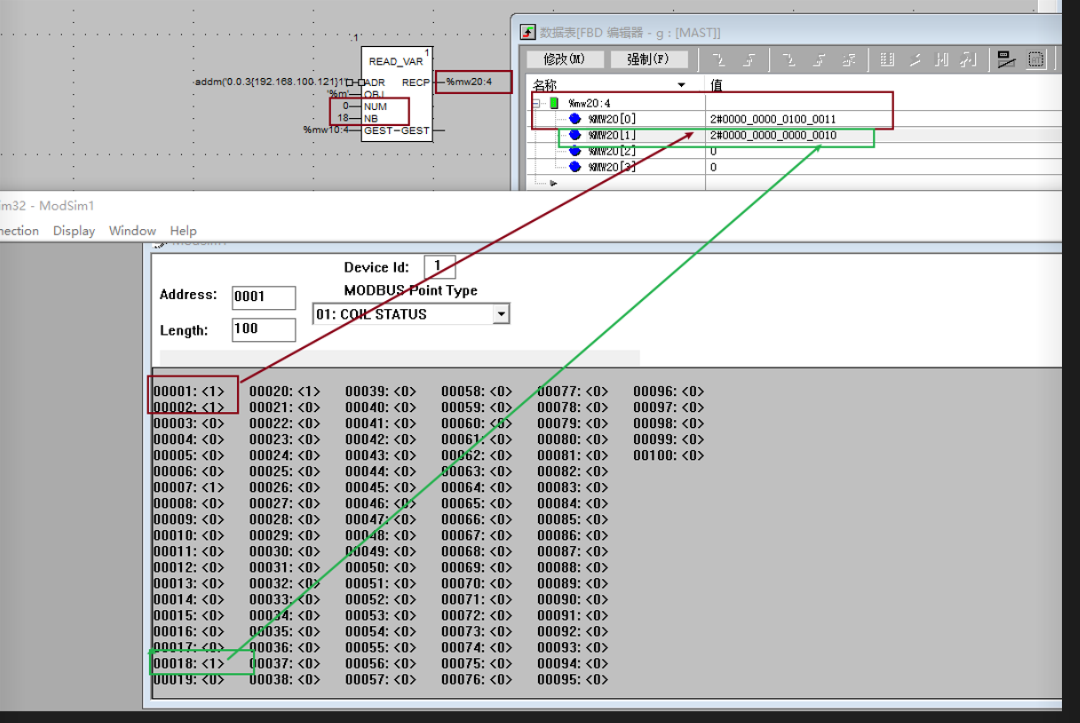
Task: Open the Display menu
Action: pos(74,230)
